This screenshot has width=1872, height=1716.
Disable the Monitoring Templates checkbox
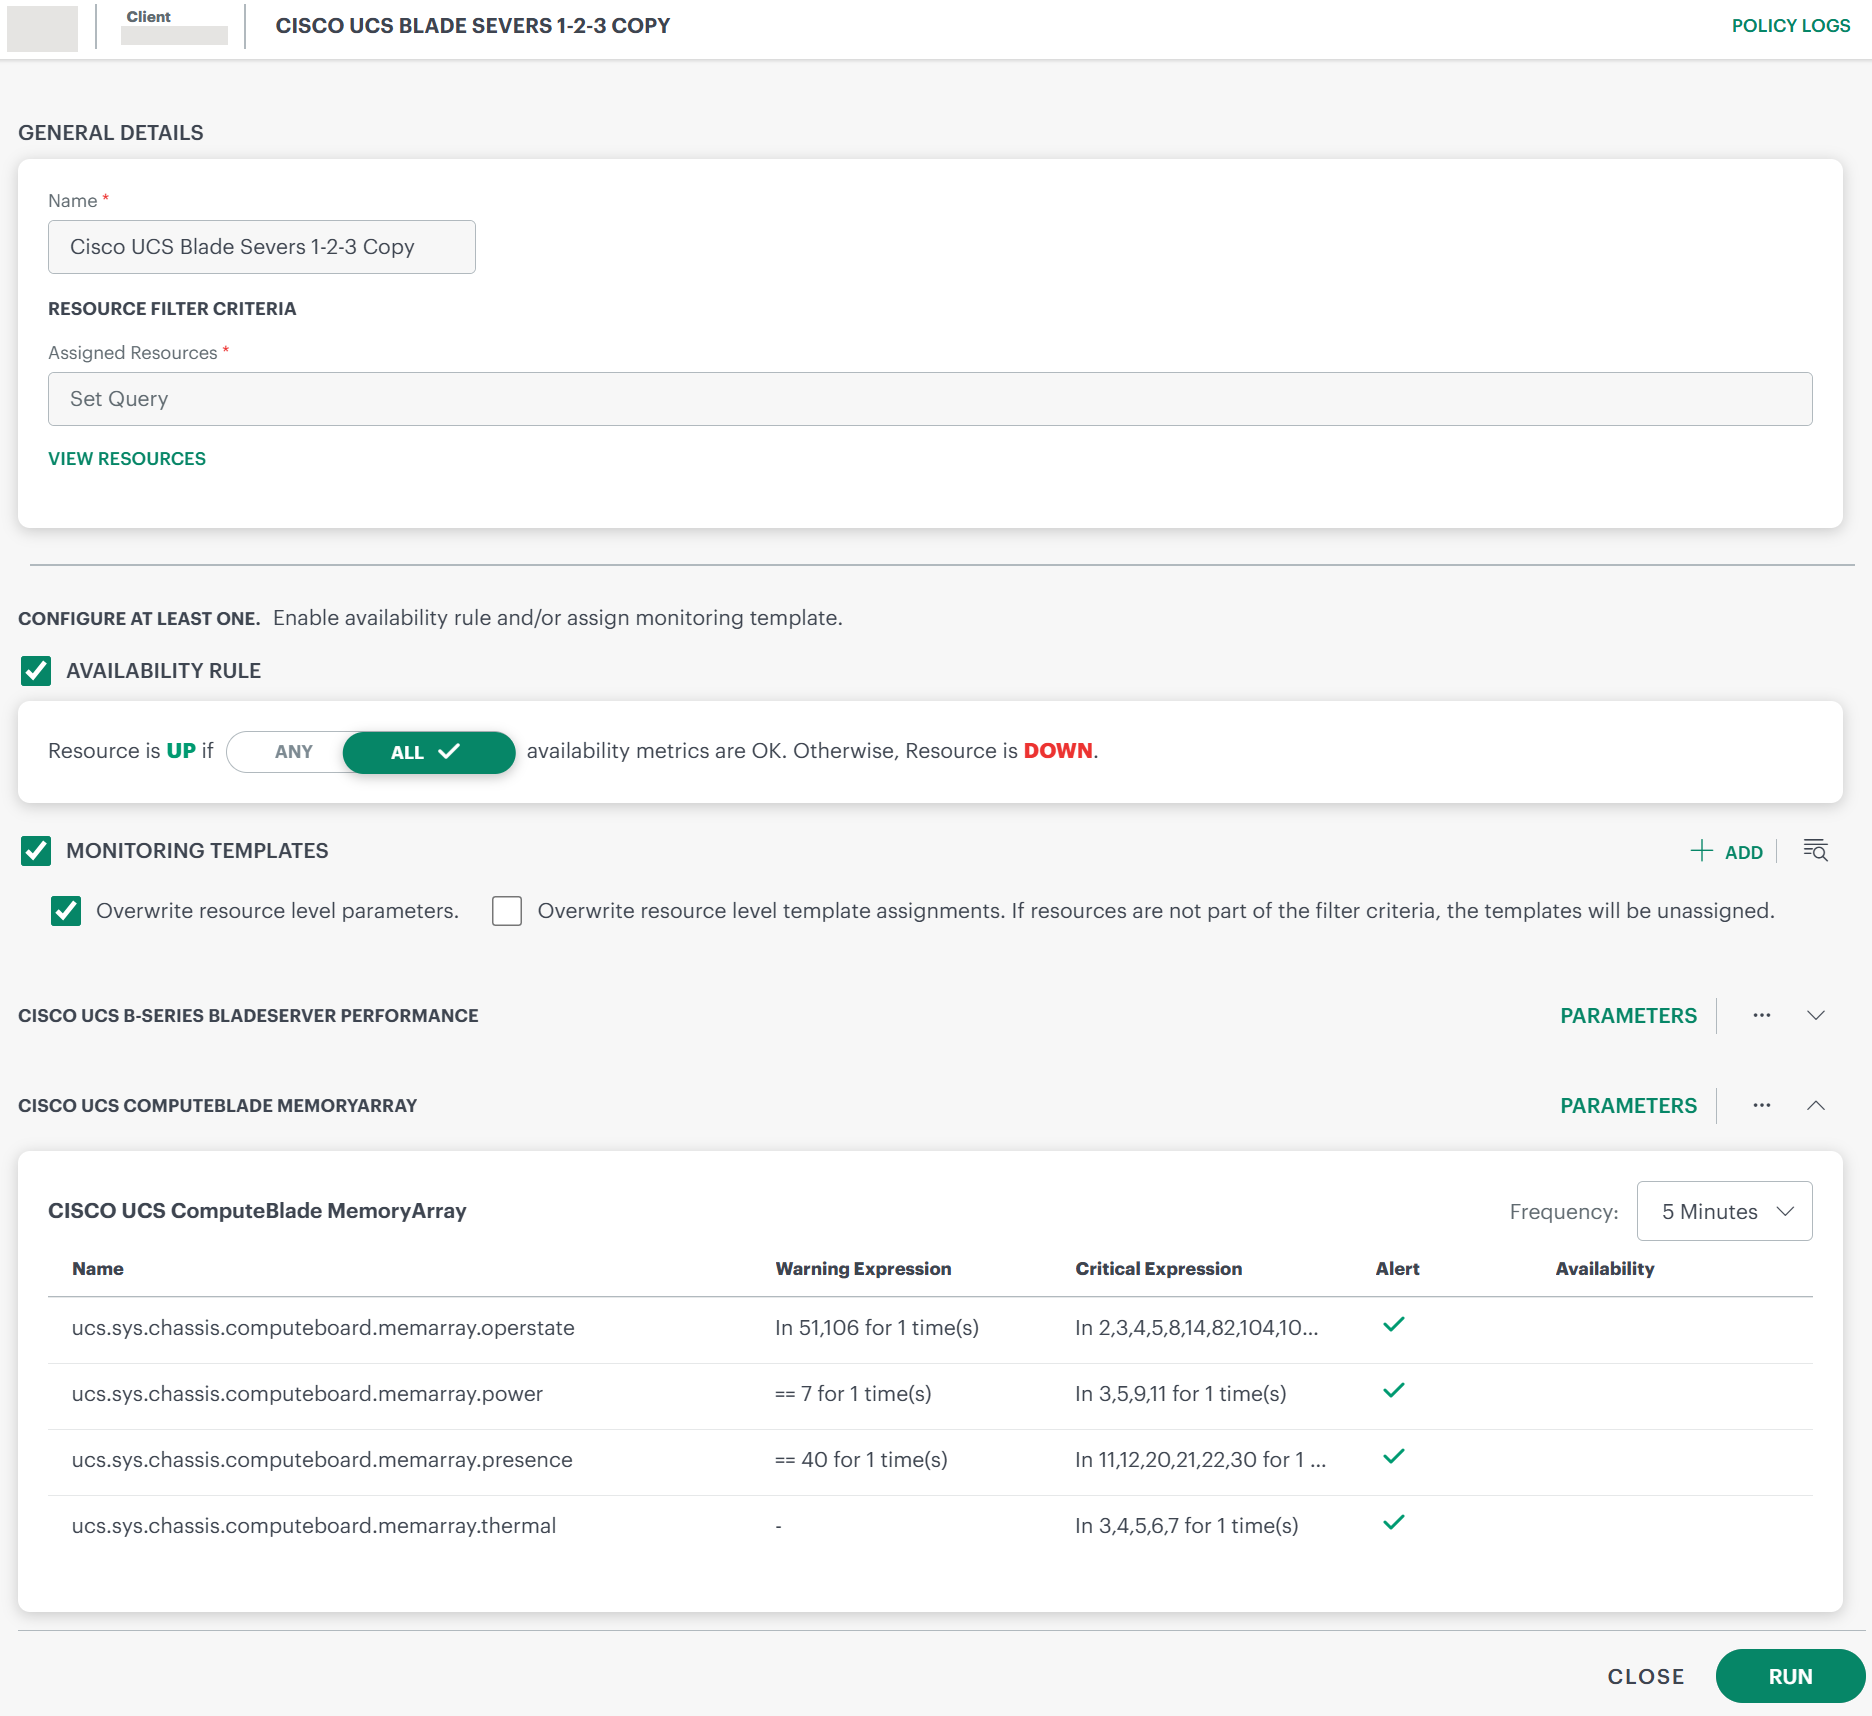click(x=36, y=852)
